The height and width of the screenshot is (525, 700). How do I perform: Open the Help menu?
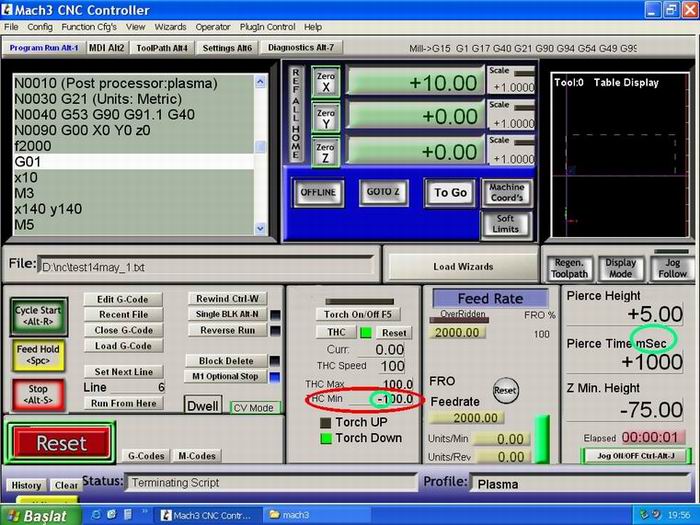point(313,27)
